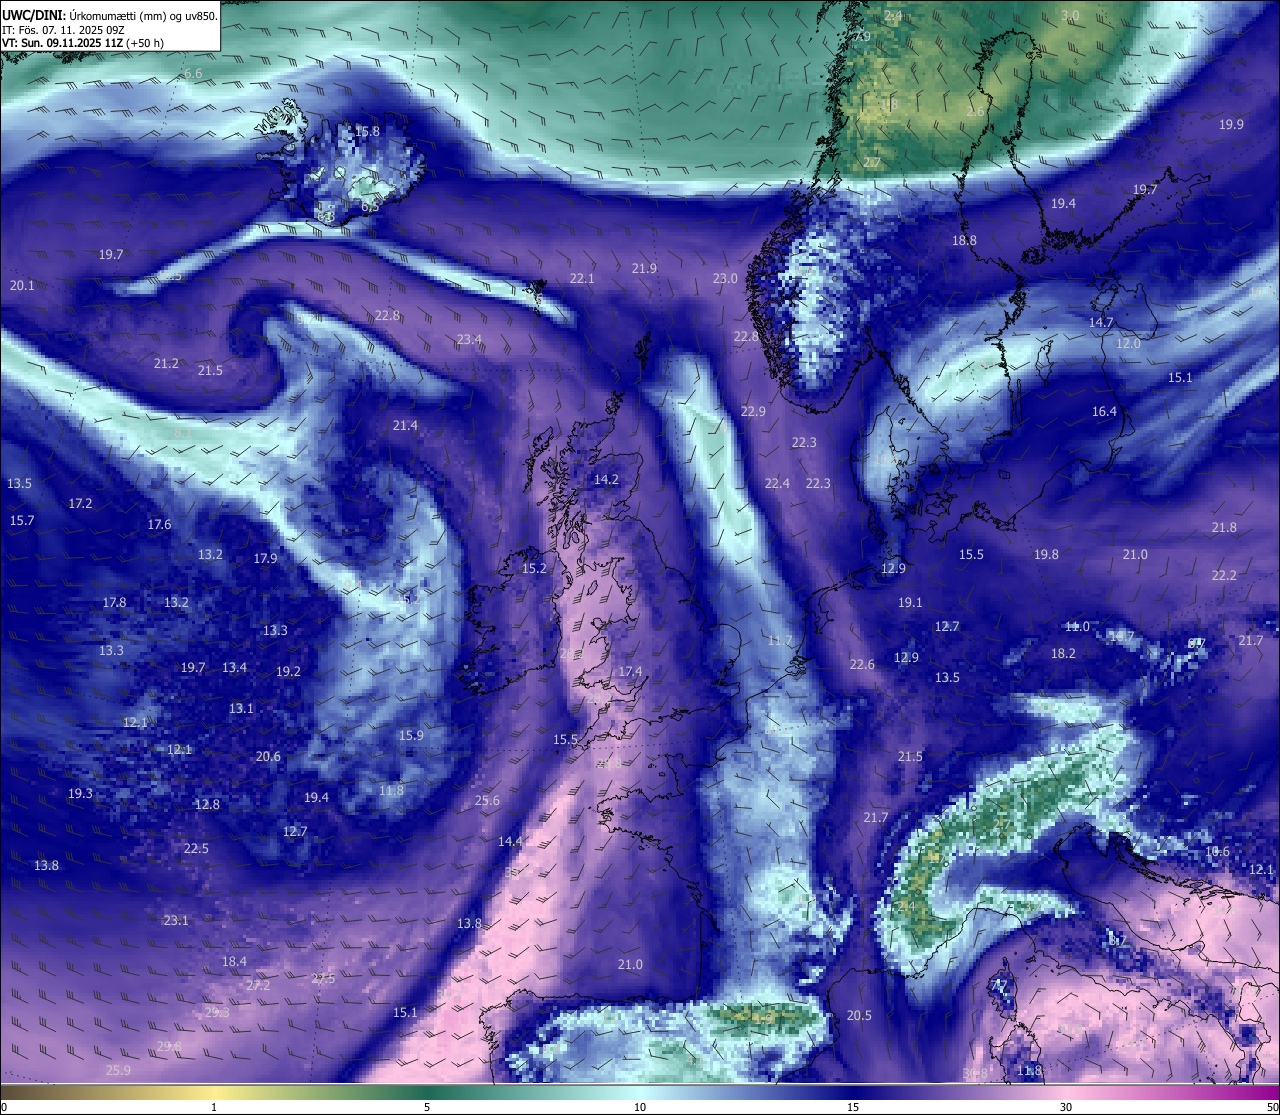1280x1115 pixels.
Task: Select the IT: Fös. 07. 11. 2025 09Z line
Action: click(64, 29)
